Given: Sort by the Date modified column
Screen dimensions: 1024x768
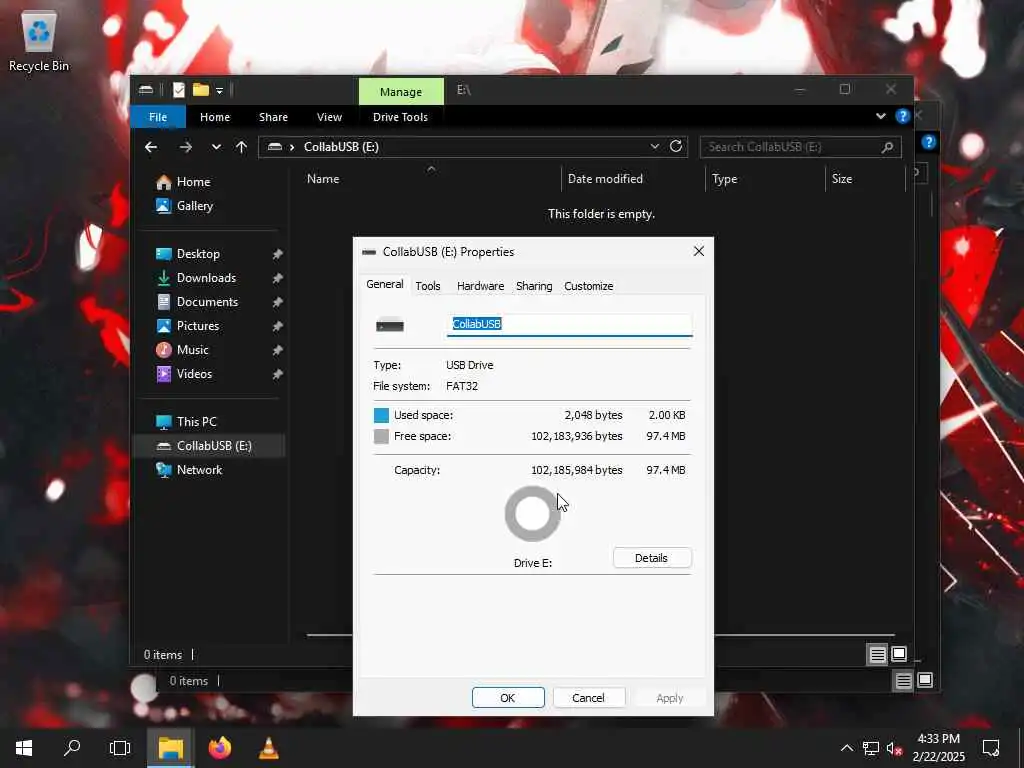Looking at the screenshot, I should coord(605,179).
